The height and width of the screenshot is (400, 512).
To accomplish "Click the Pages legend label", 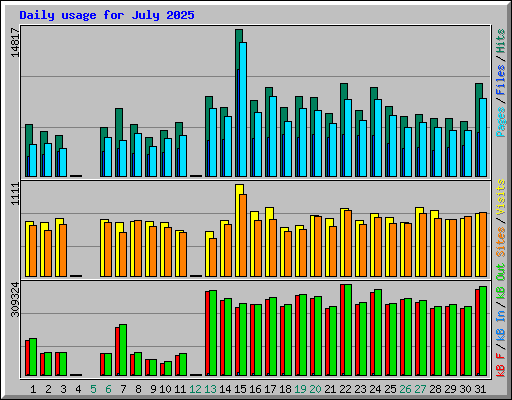I will tap(501, 122).
